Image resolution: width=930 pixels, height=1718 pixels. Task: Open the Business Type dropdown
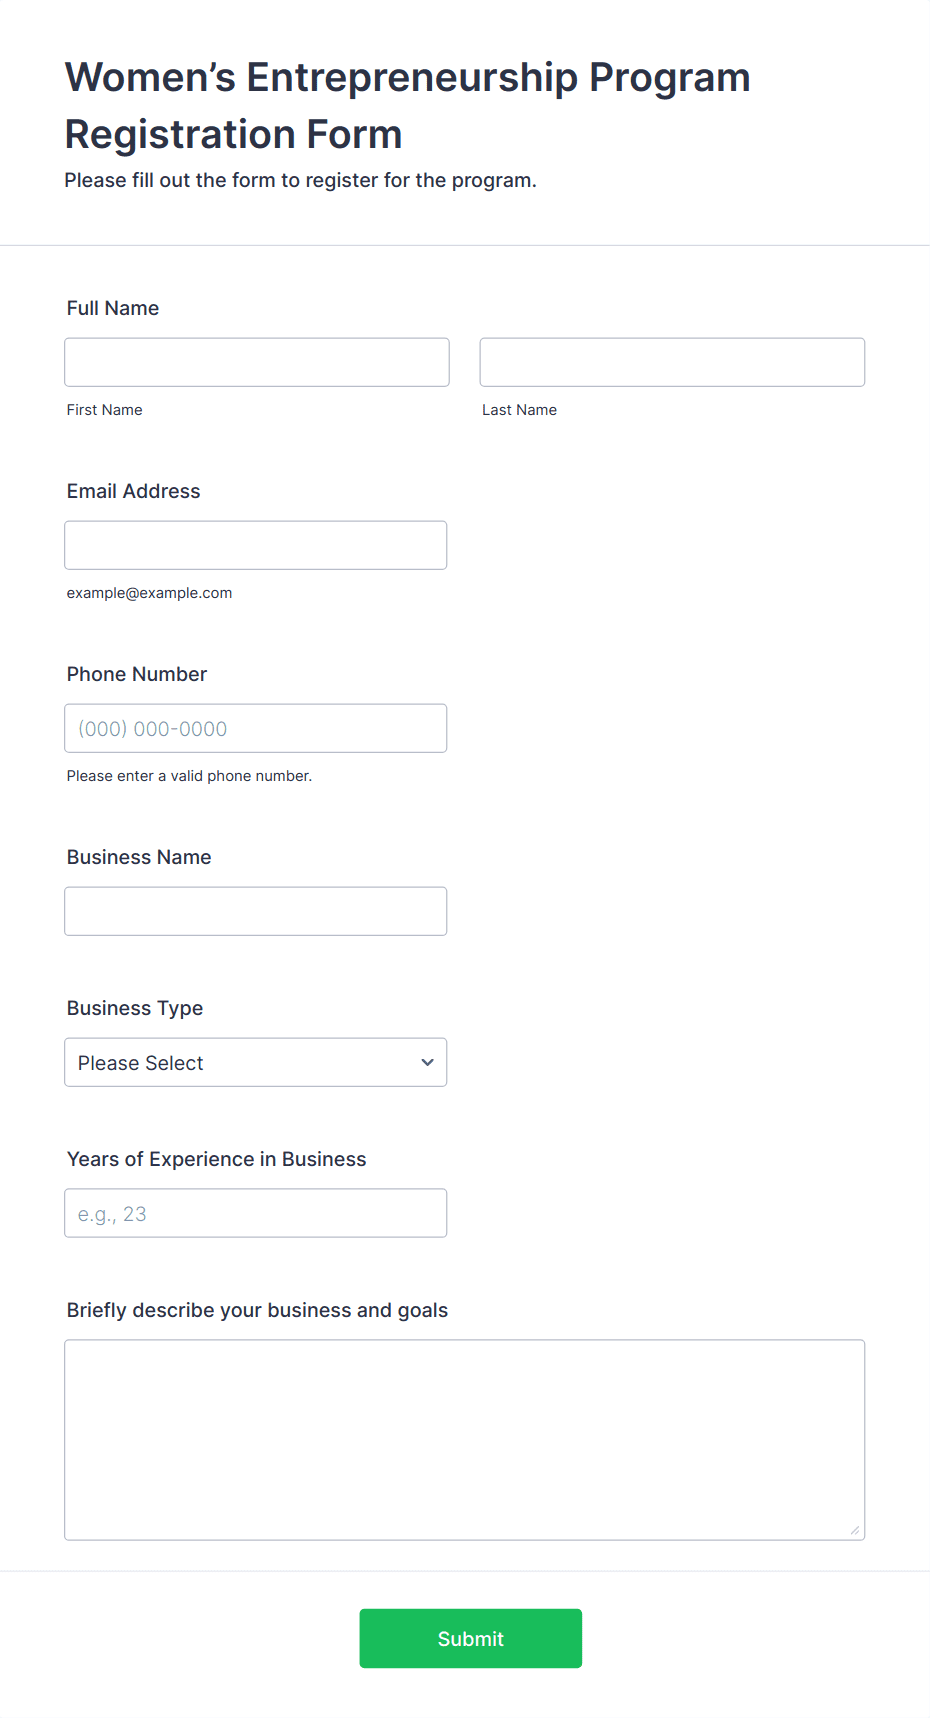(256, 1062)
